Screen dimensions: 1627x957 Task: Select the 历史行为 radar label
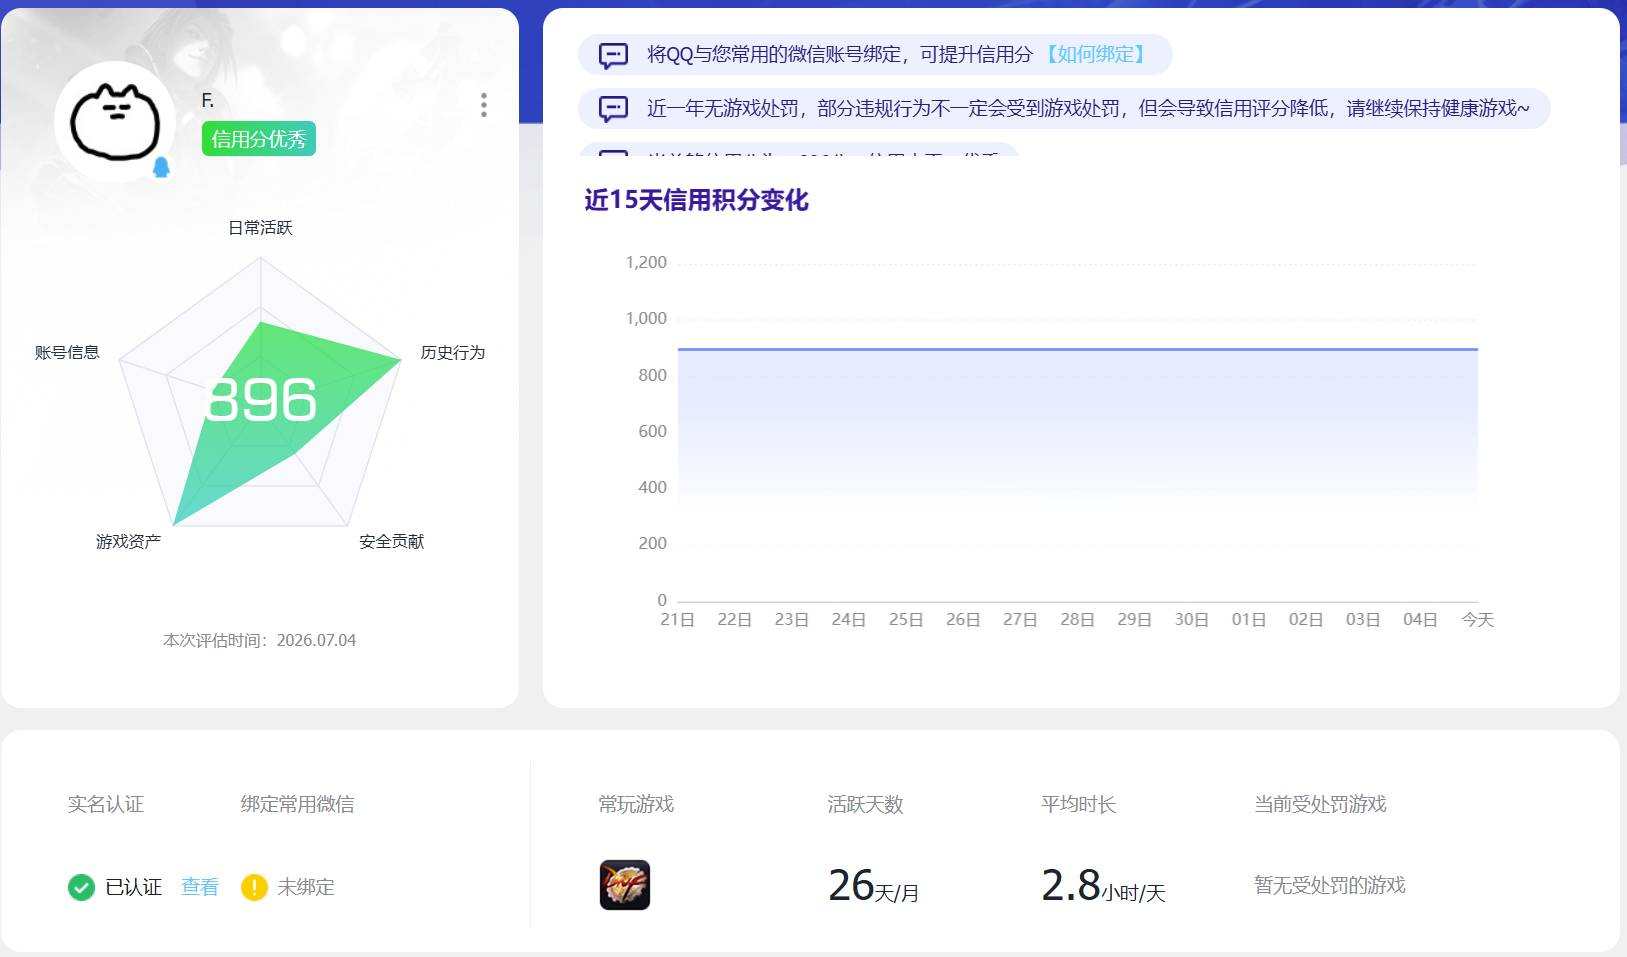pos(452,352)
